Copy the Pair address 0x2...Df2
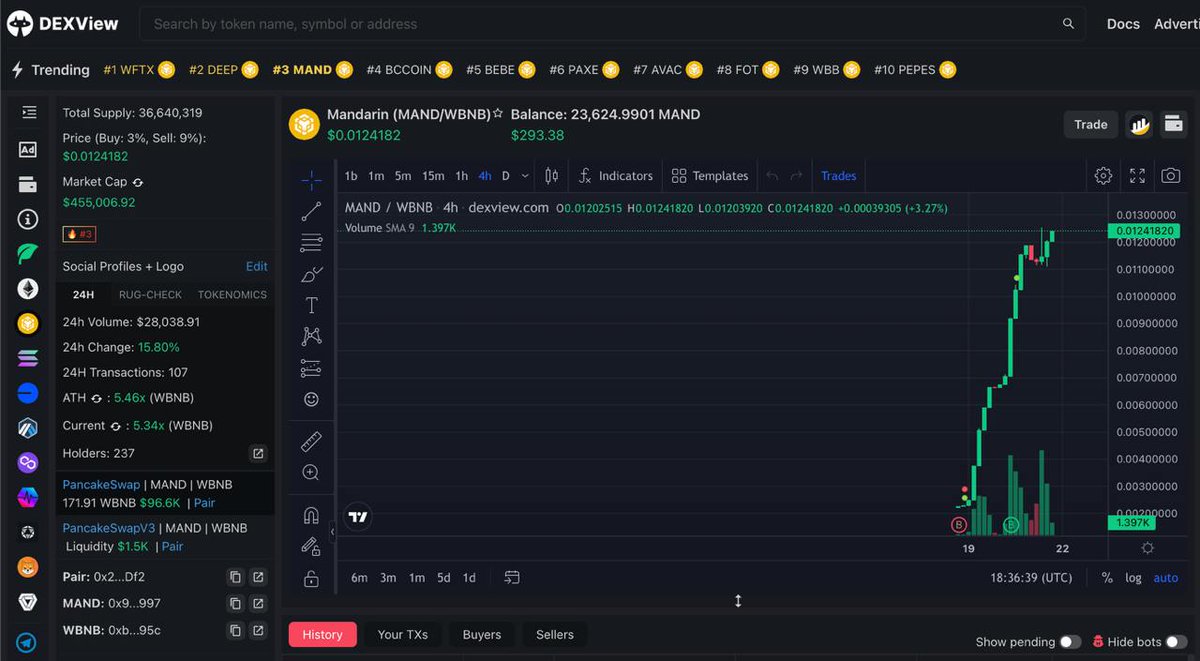This screenshot has height=661, width=1200. [235, 577]
